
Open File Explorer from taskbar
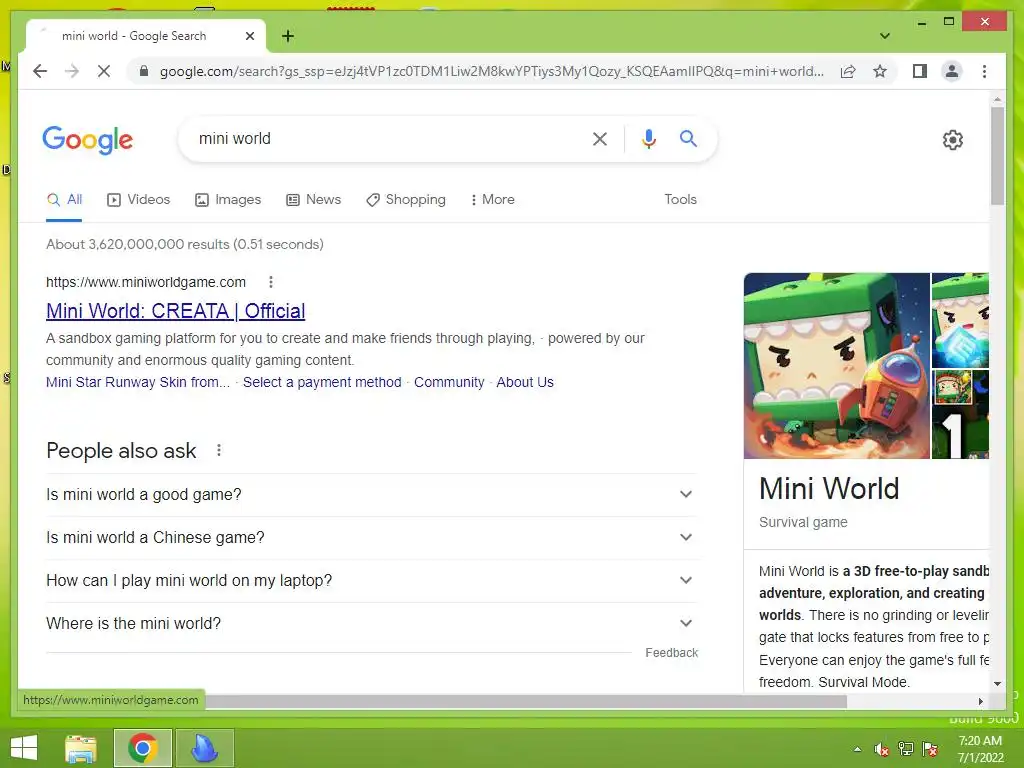pos(81,748)
